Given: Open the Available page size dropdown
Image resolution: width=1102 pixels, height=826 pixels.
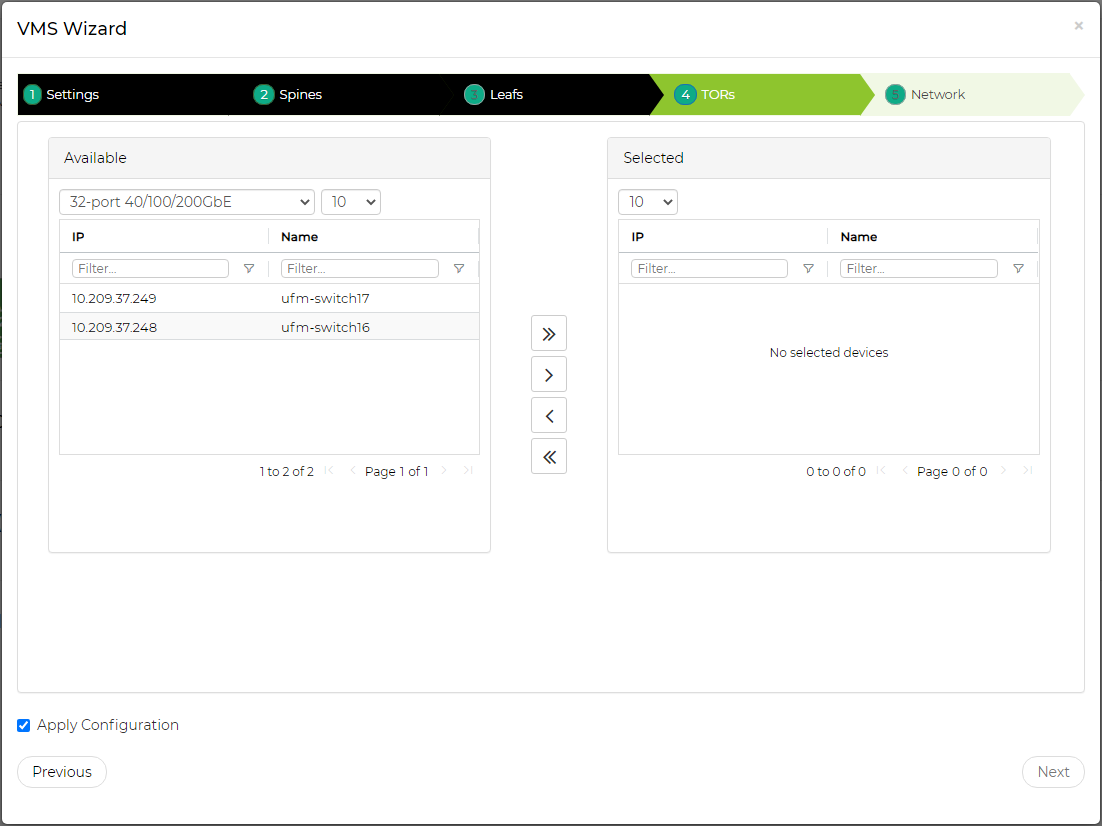Looking at the screenshot, I should (350, 202).
